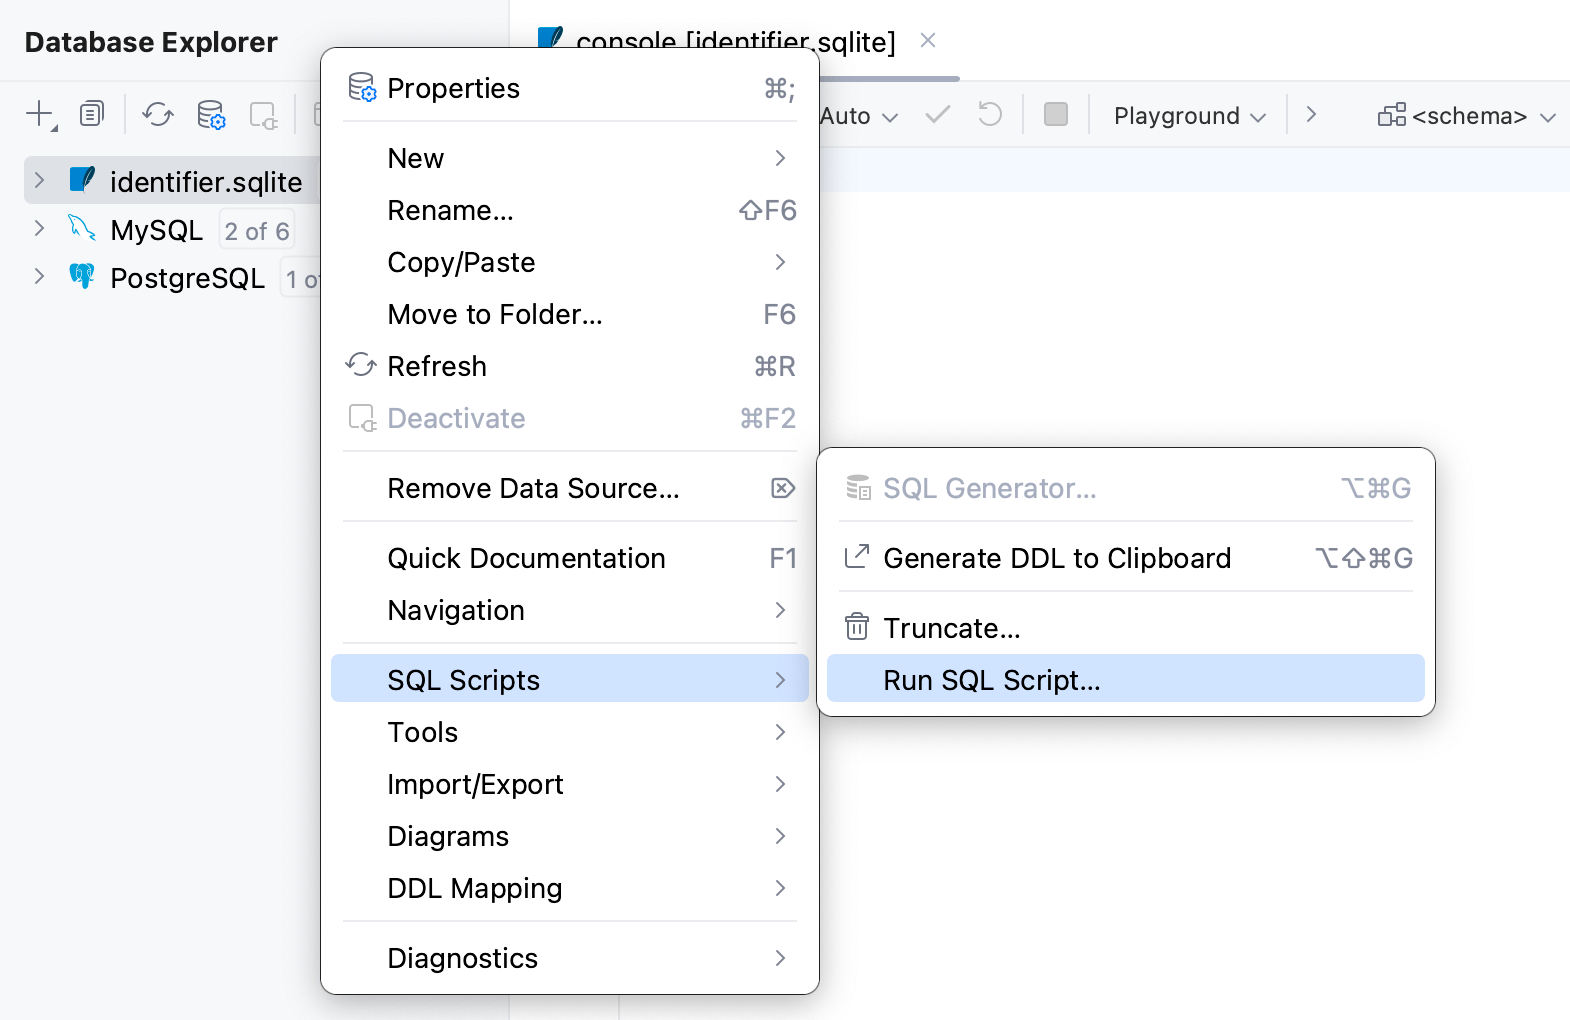Click the stop execution square icon

tap(1055, 114)
